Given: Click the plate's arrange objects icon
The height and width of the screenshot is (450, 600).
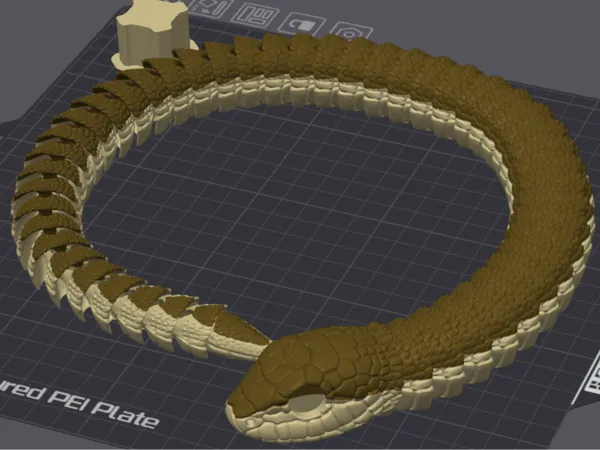Looking at the screenshot, I should [x=255, y=15].
